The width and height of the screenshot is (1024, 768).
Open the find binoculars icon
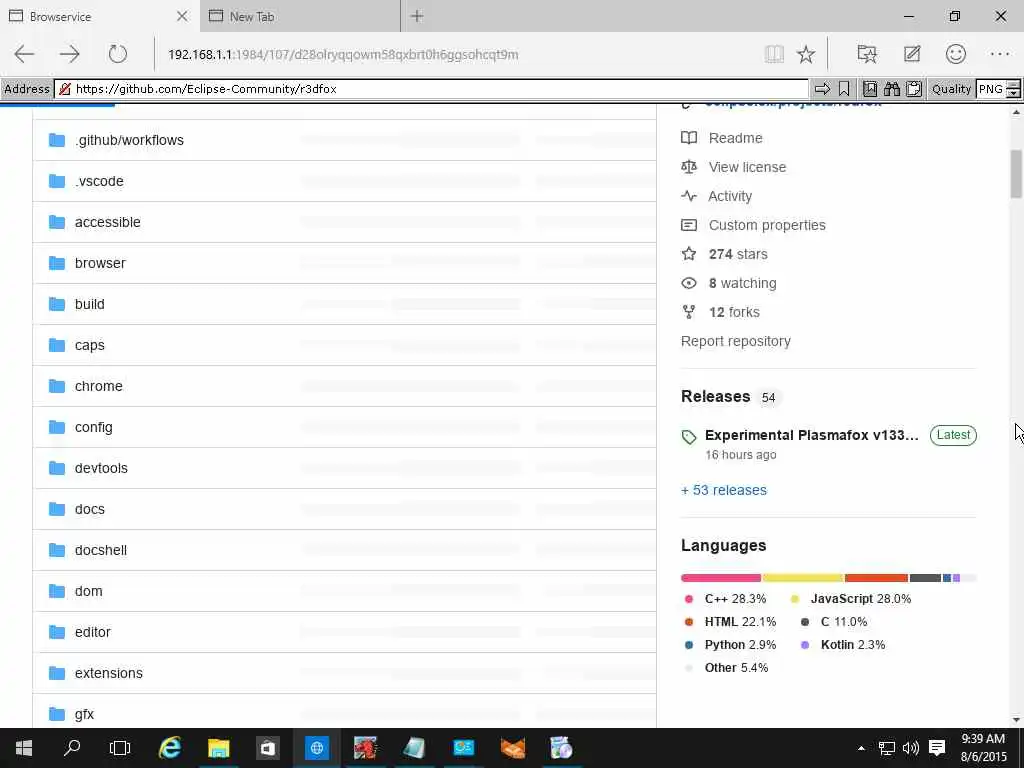click(x=892, y=89)
